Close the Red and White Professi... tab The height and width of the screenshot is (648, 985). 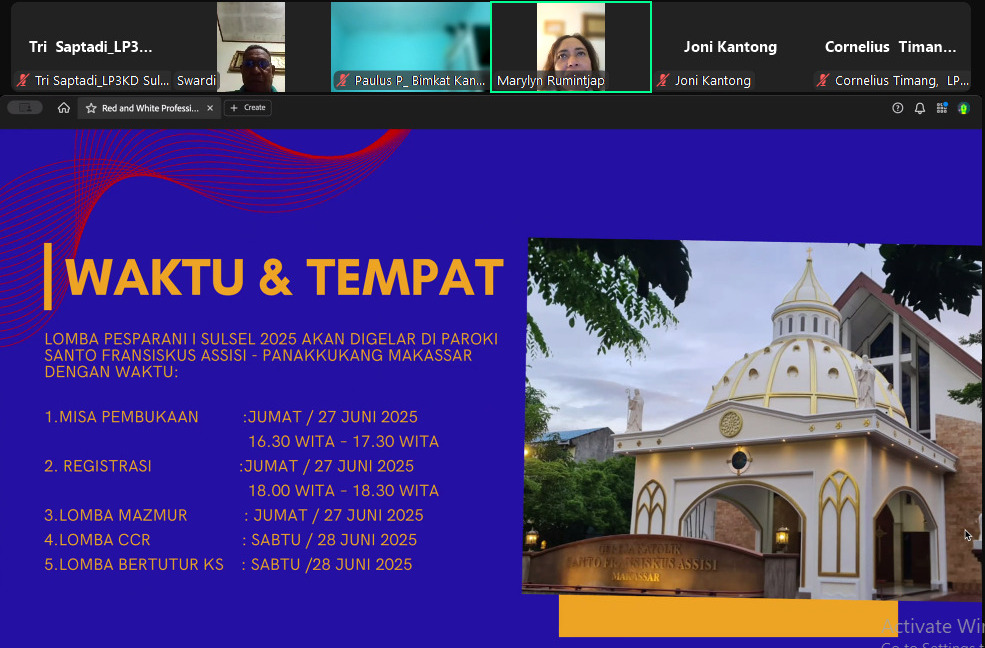210,108
